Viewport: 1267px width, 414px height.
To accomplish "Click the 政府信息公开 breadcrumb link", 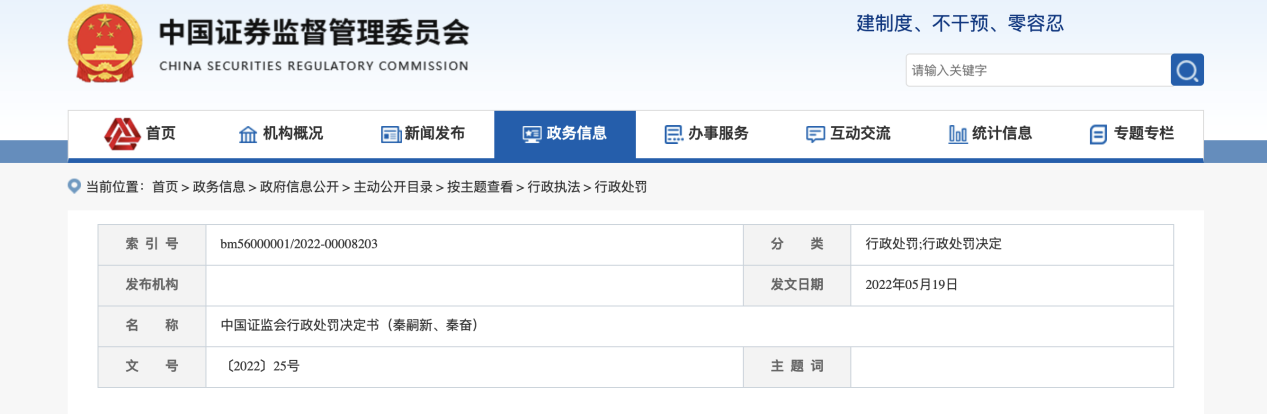I will [299, 187].
